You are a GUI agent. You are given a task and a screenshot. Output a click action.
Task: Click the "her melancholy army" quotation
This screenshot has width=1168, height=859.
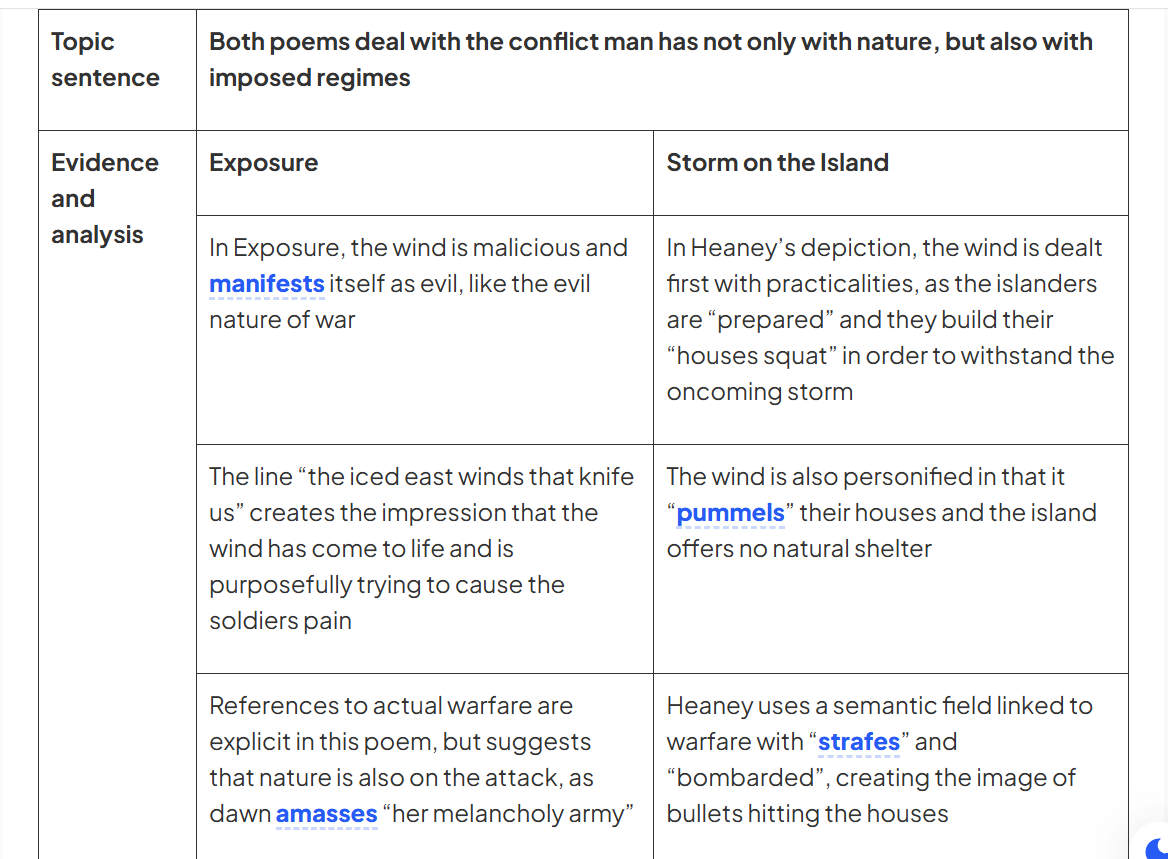(x=508, y=814)
